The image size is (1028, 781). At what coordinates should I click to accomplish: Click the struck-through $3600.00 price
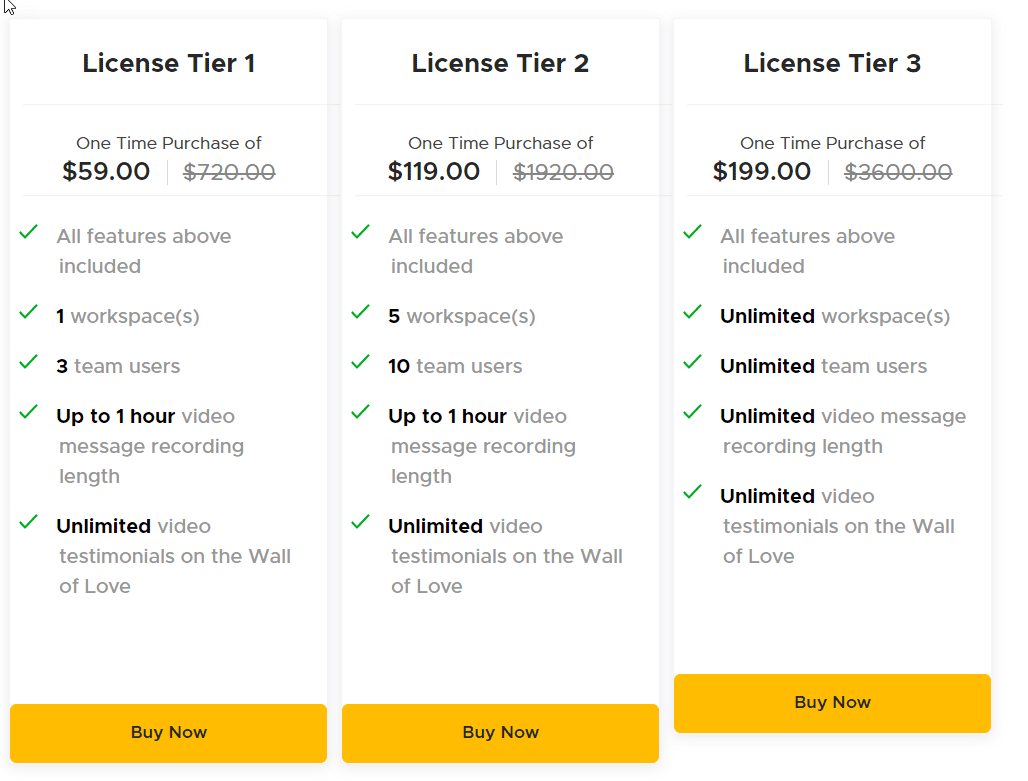coord(898,173)
